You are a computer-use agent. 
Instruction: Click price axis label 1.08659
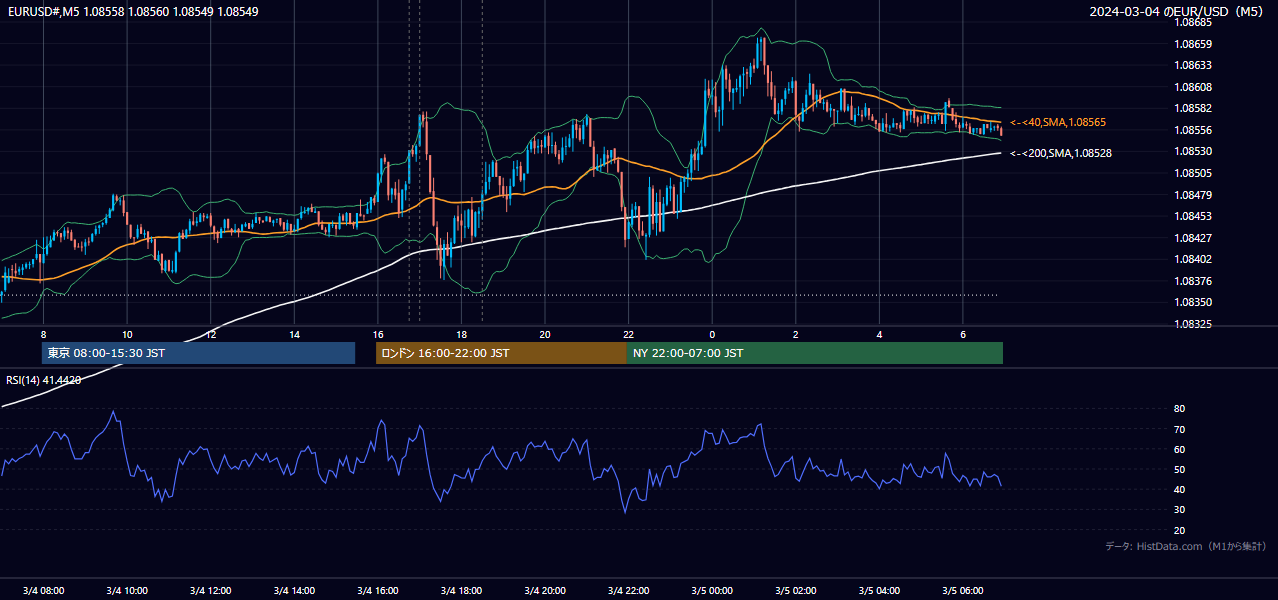[1193, 44]
